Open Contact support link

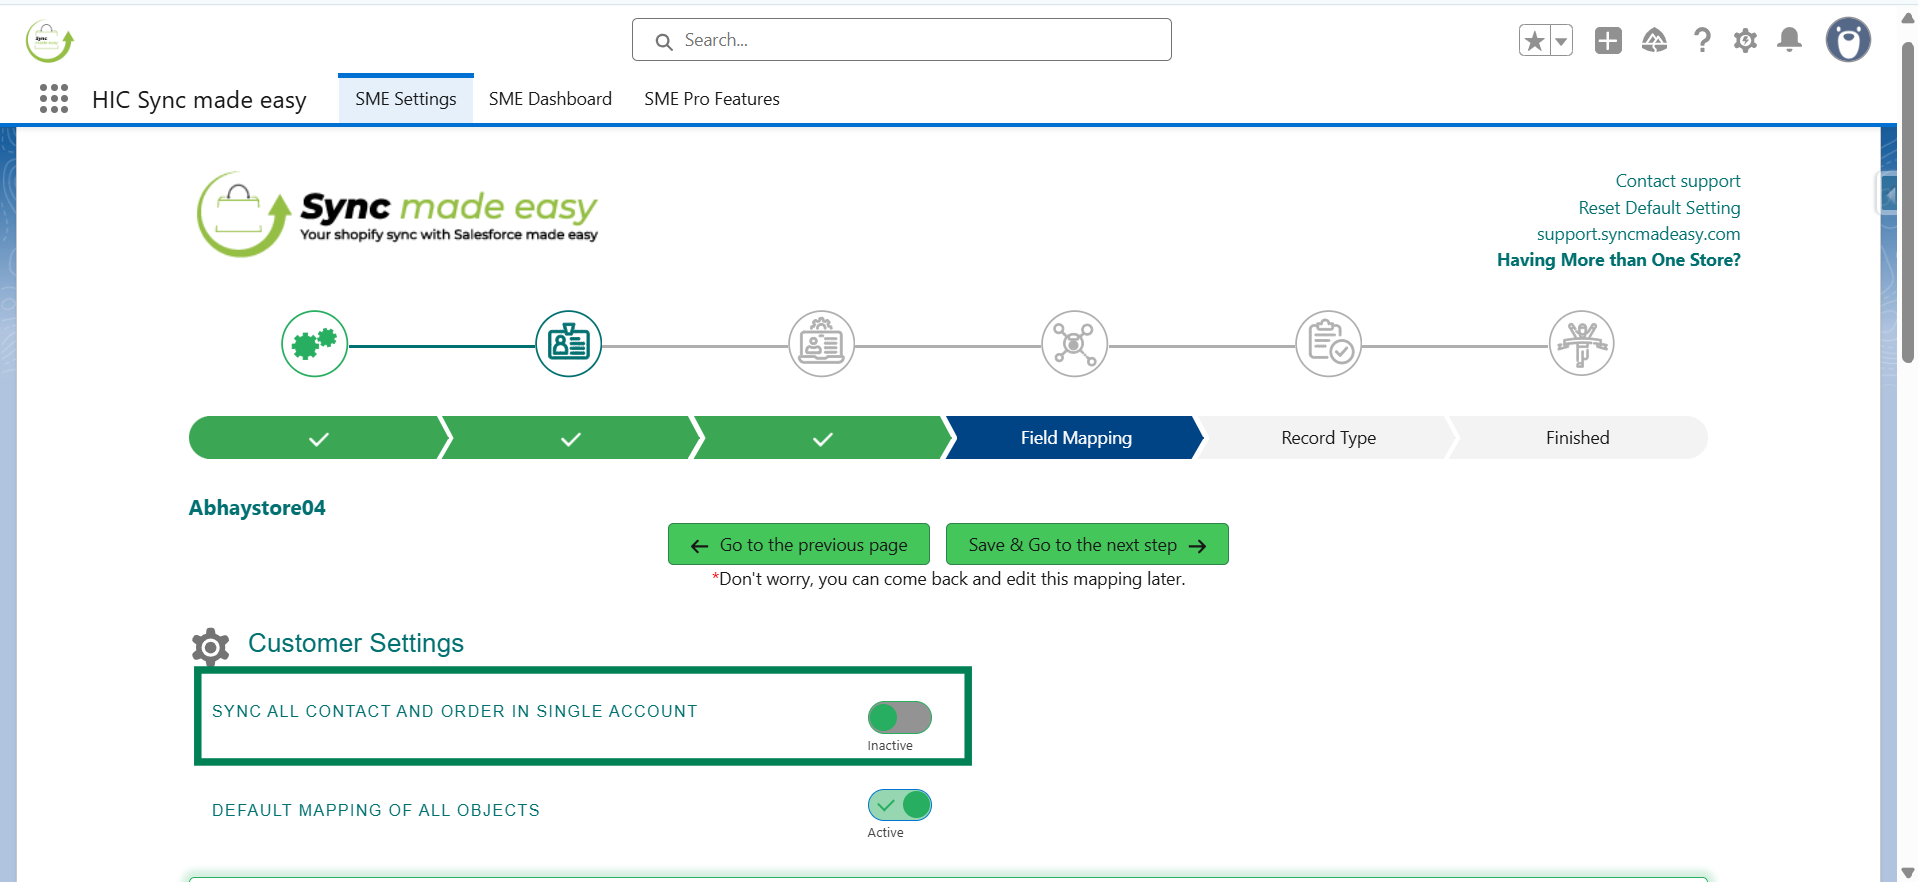click(1678, 181)
